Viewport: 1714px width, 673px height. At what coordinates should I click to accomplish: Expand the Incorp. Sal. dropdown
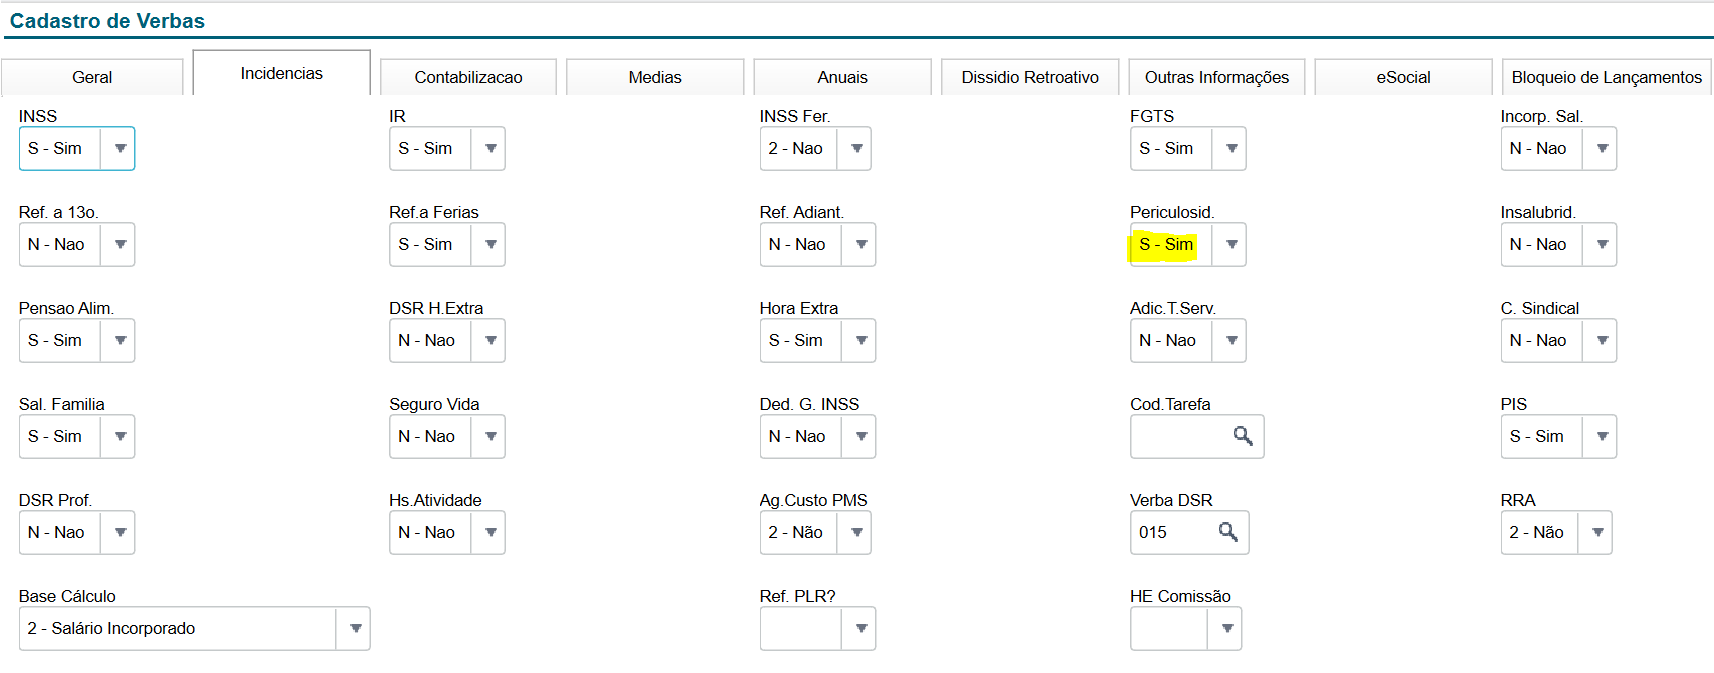tap(1602, 148)
